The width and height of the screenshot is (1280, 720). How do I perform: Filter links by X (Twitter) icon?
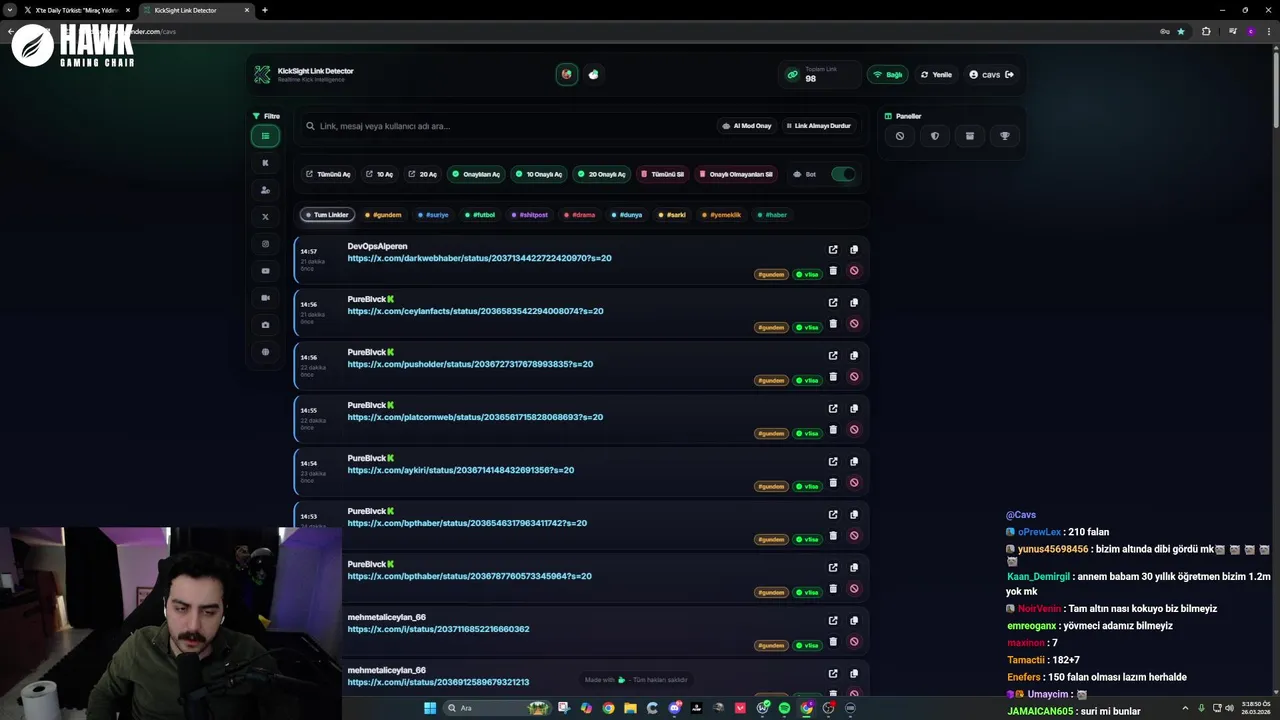pyautogui.click(x=265, y=216)
